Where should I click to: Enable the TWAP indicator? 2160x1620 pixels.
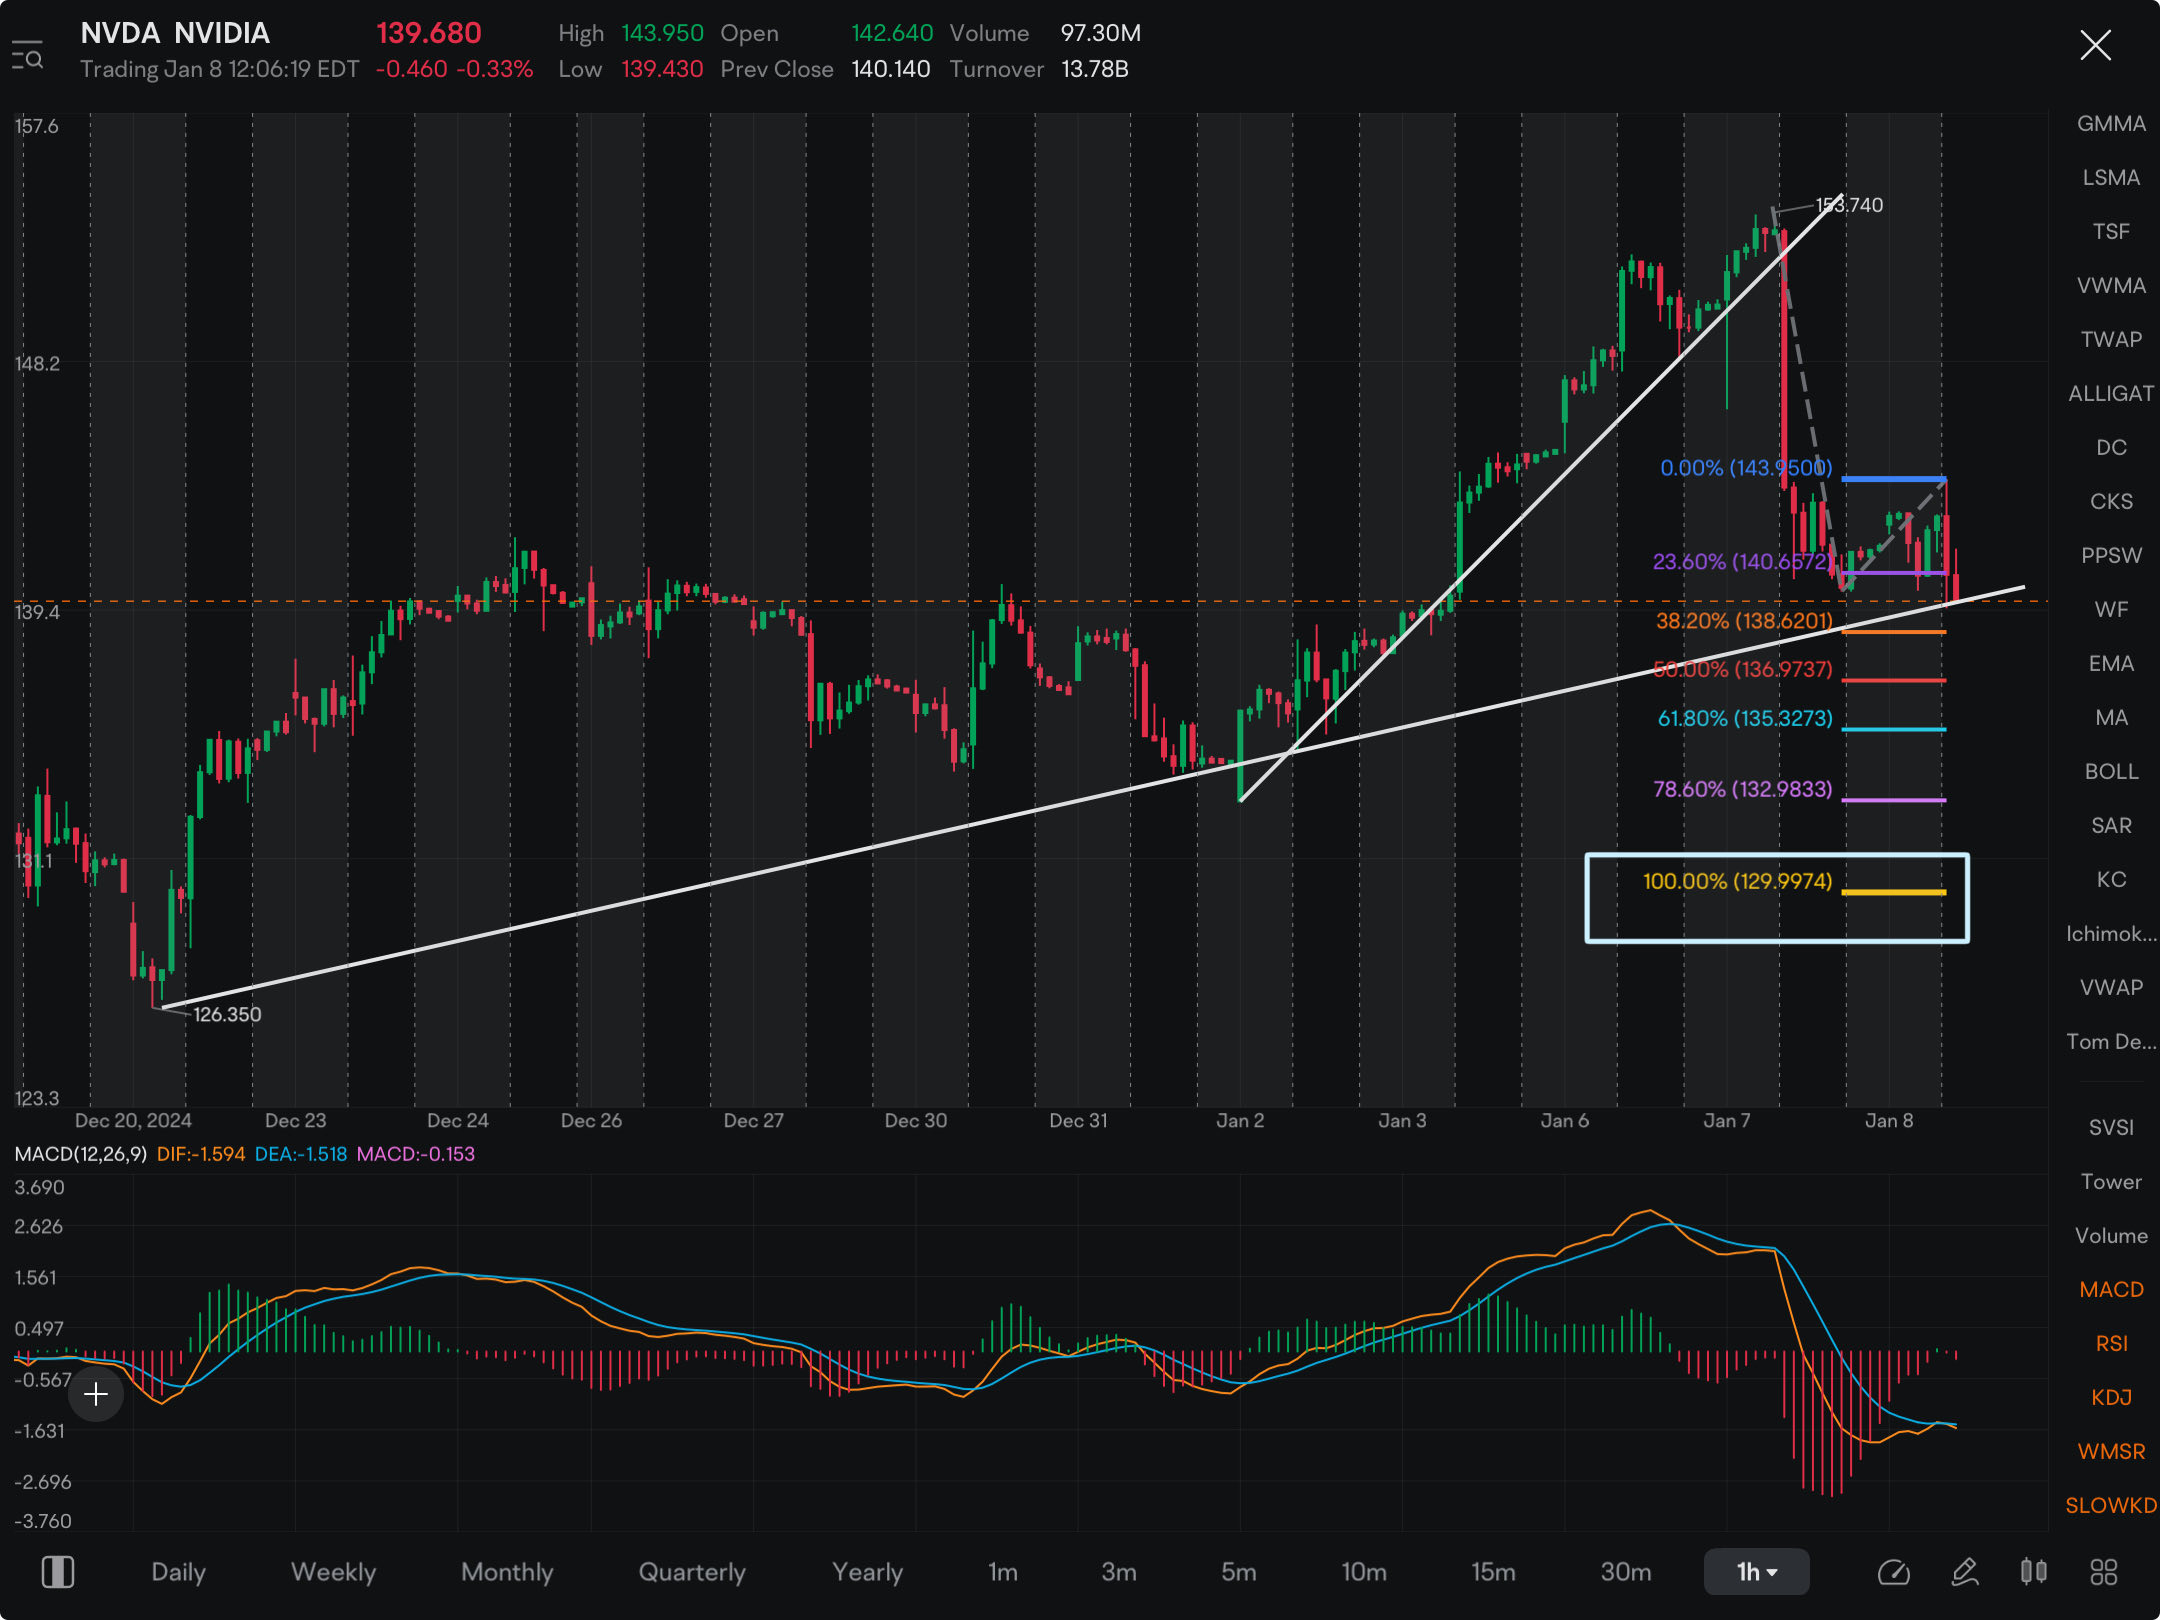click(x=2111, y=340)
